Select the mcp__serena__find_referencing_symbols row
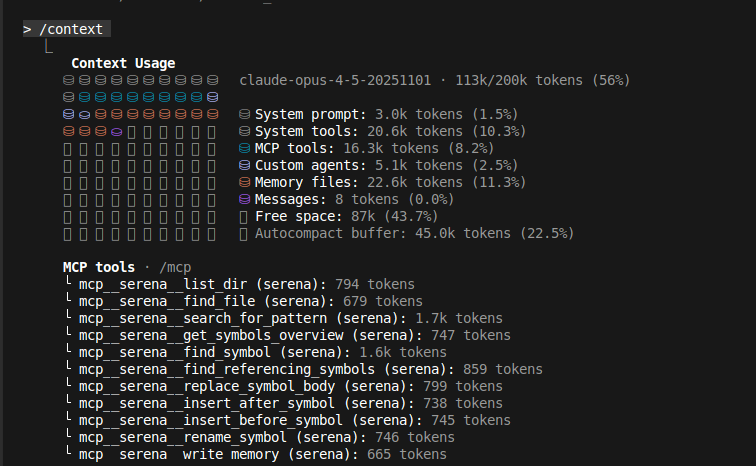 (x=303, y=369)
